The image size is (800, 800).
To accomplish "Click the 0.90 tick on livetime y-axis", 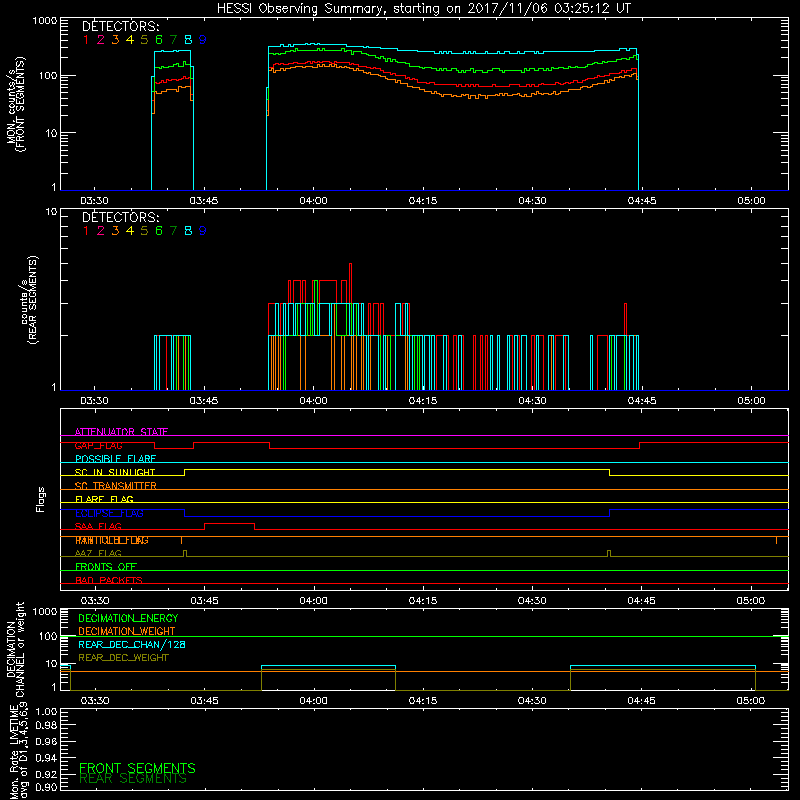I will 46,787.
